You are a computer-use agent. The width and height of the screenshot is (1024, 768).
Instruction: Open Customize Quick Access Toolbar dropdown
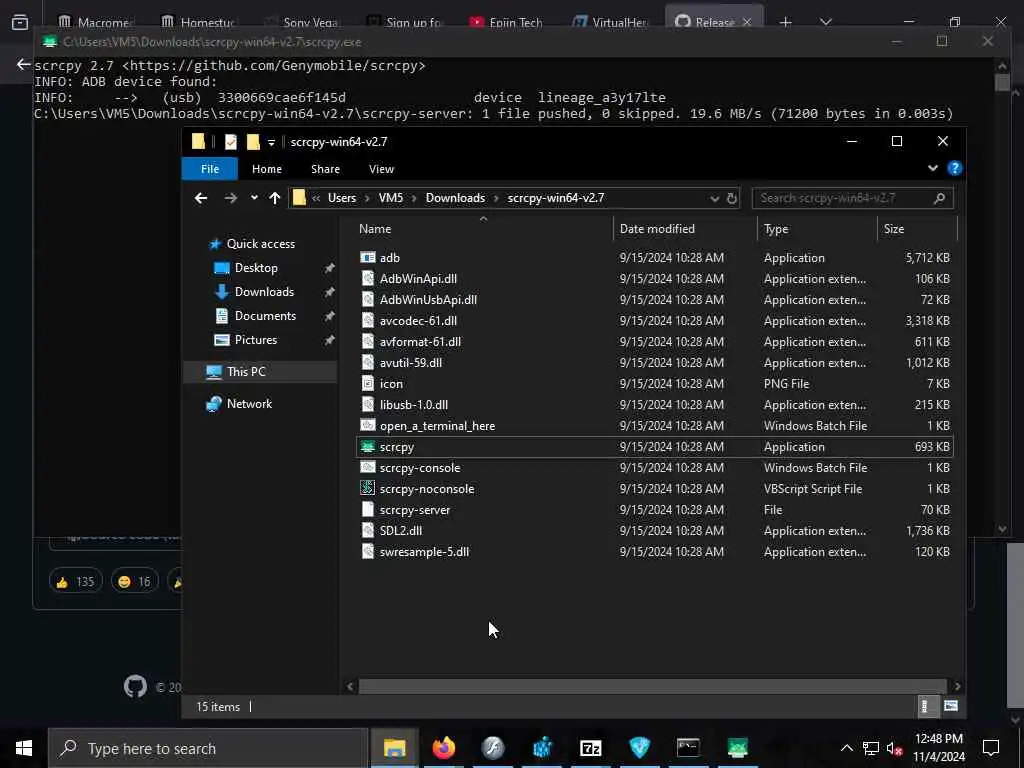click(x=271, y=142)
